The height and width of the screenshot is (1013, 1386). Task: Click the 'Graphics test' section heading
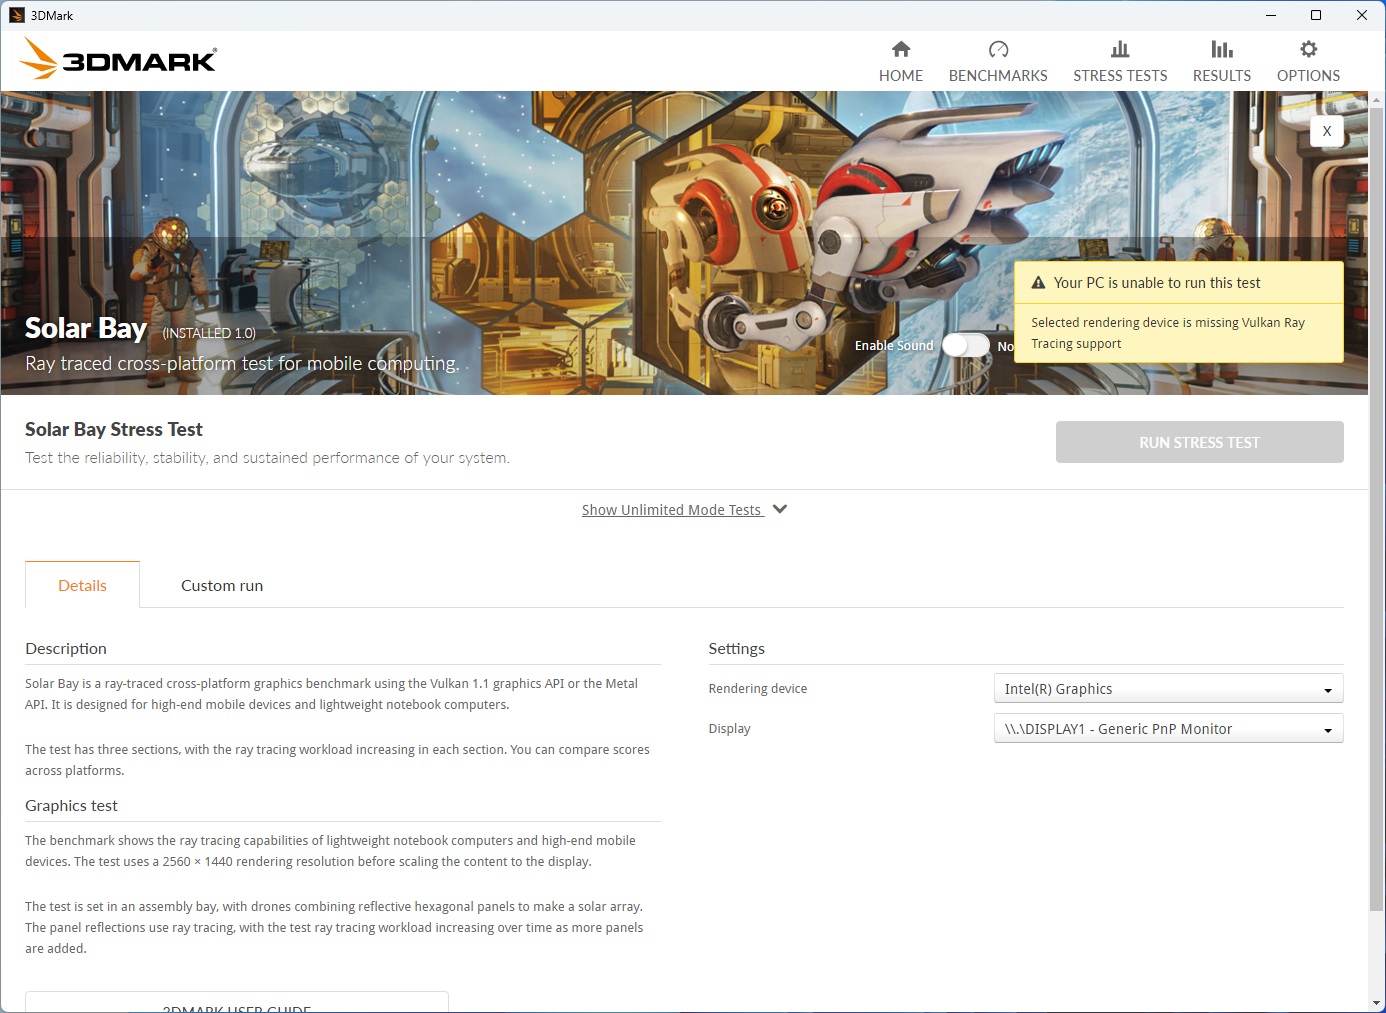click(x=71, y=805)
